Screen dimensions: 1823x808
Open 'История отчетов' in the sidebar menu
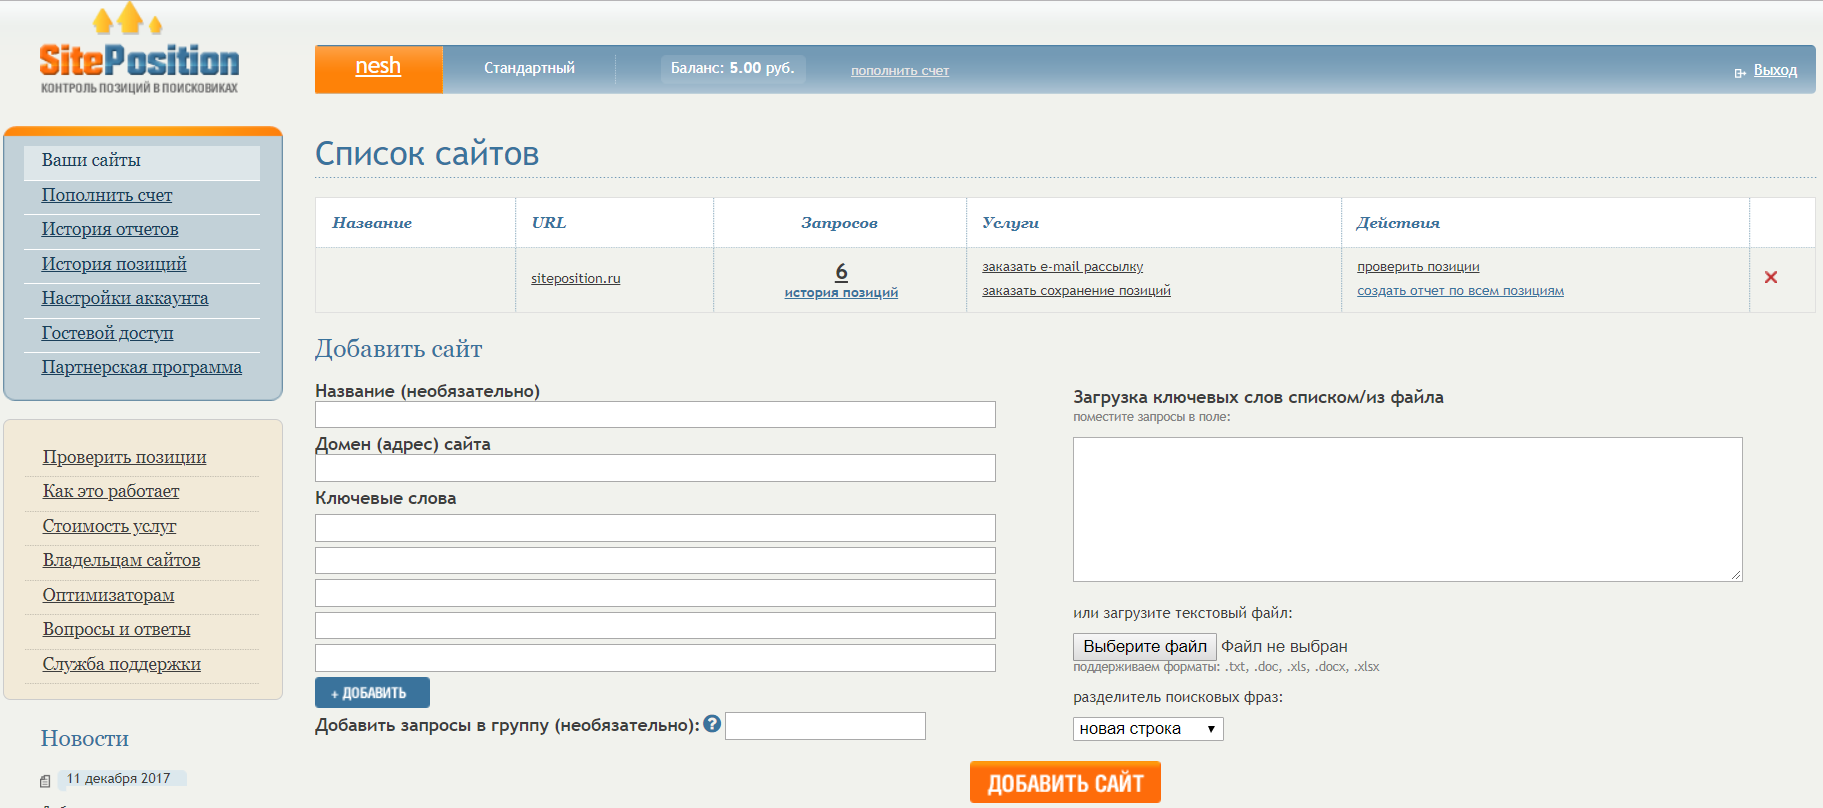coord(110,229)
